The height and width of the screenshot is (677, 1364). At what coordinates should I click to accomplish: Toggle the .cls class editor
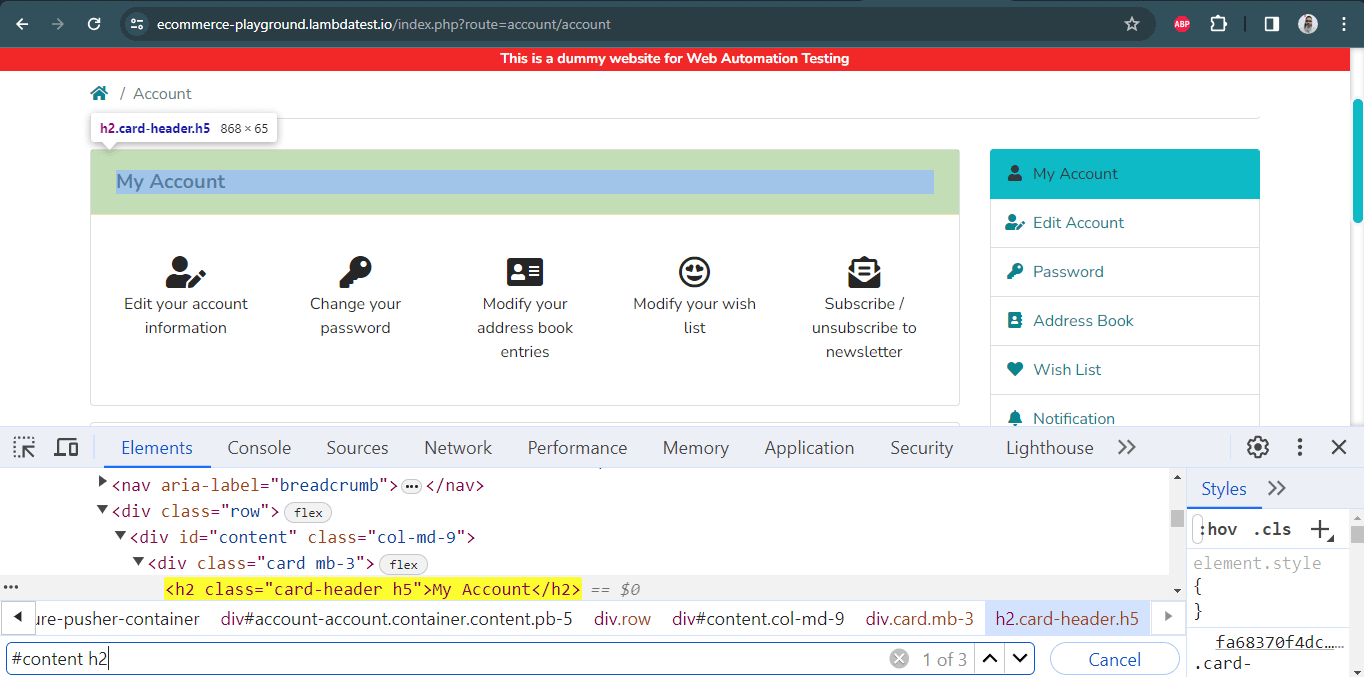[1272, 529]
